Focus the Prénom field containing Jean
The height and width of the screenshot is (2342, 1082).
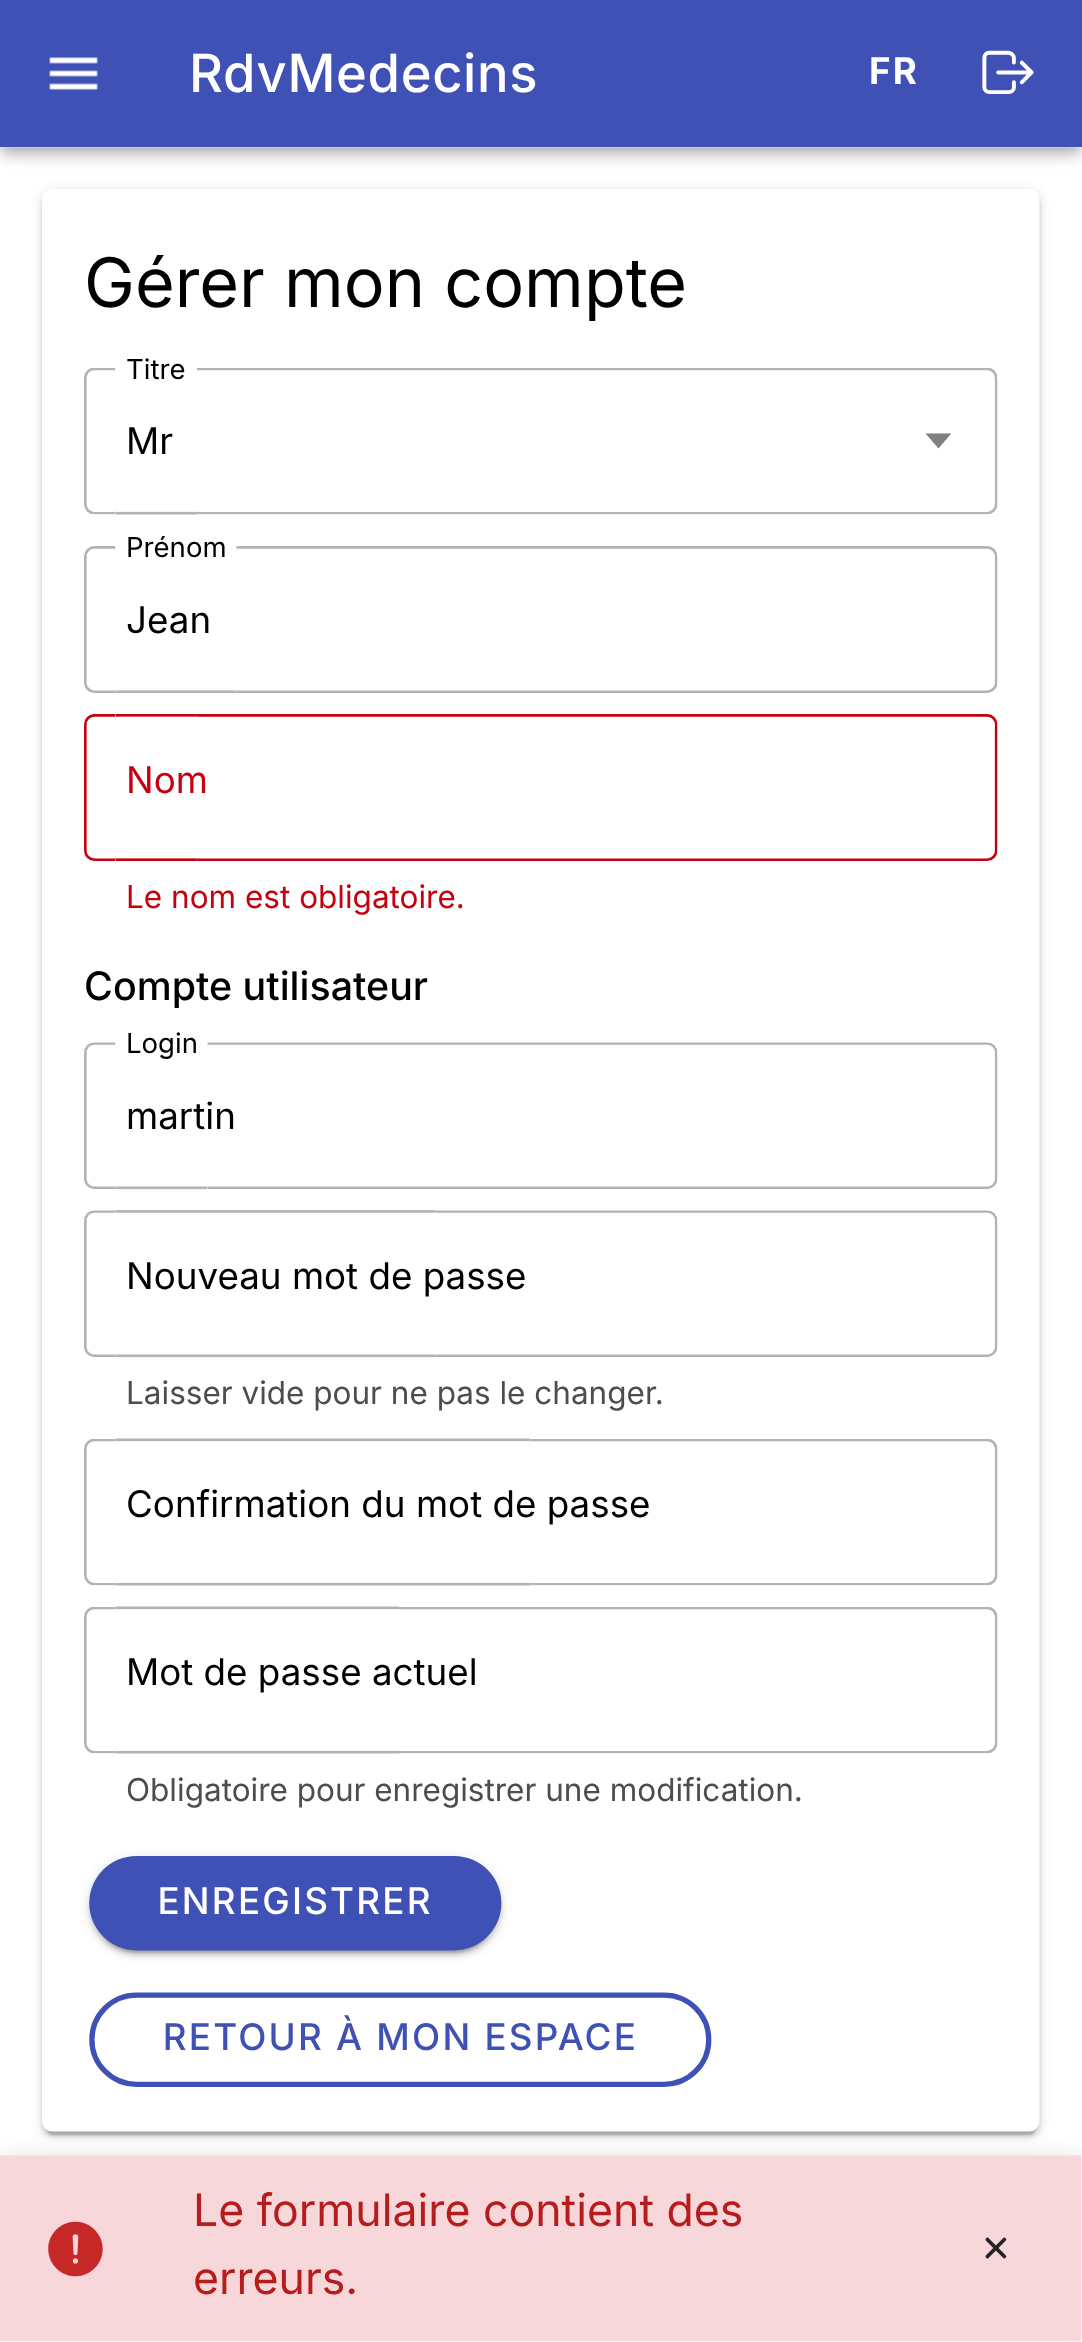click(x=541, y=620)
